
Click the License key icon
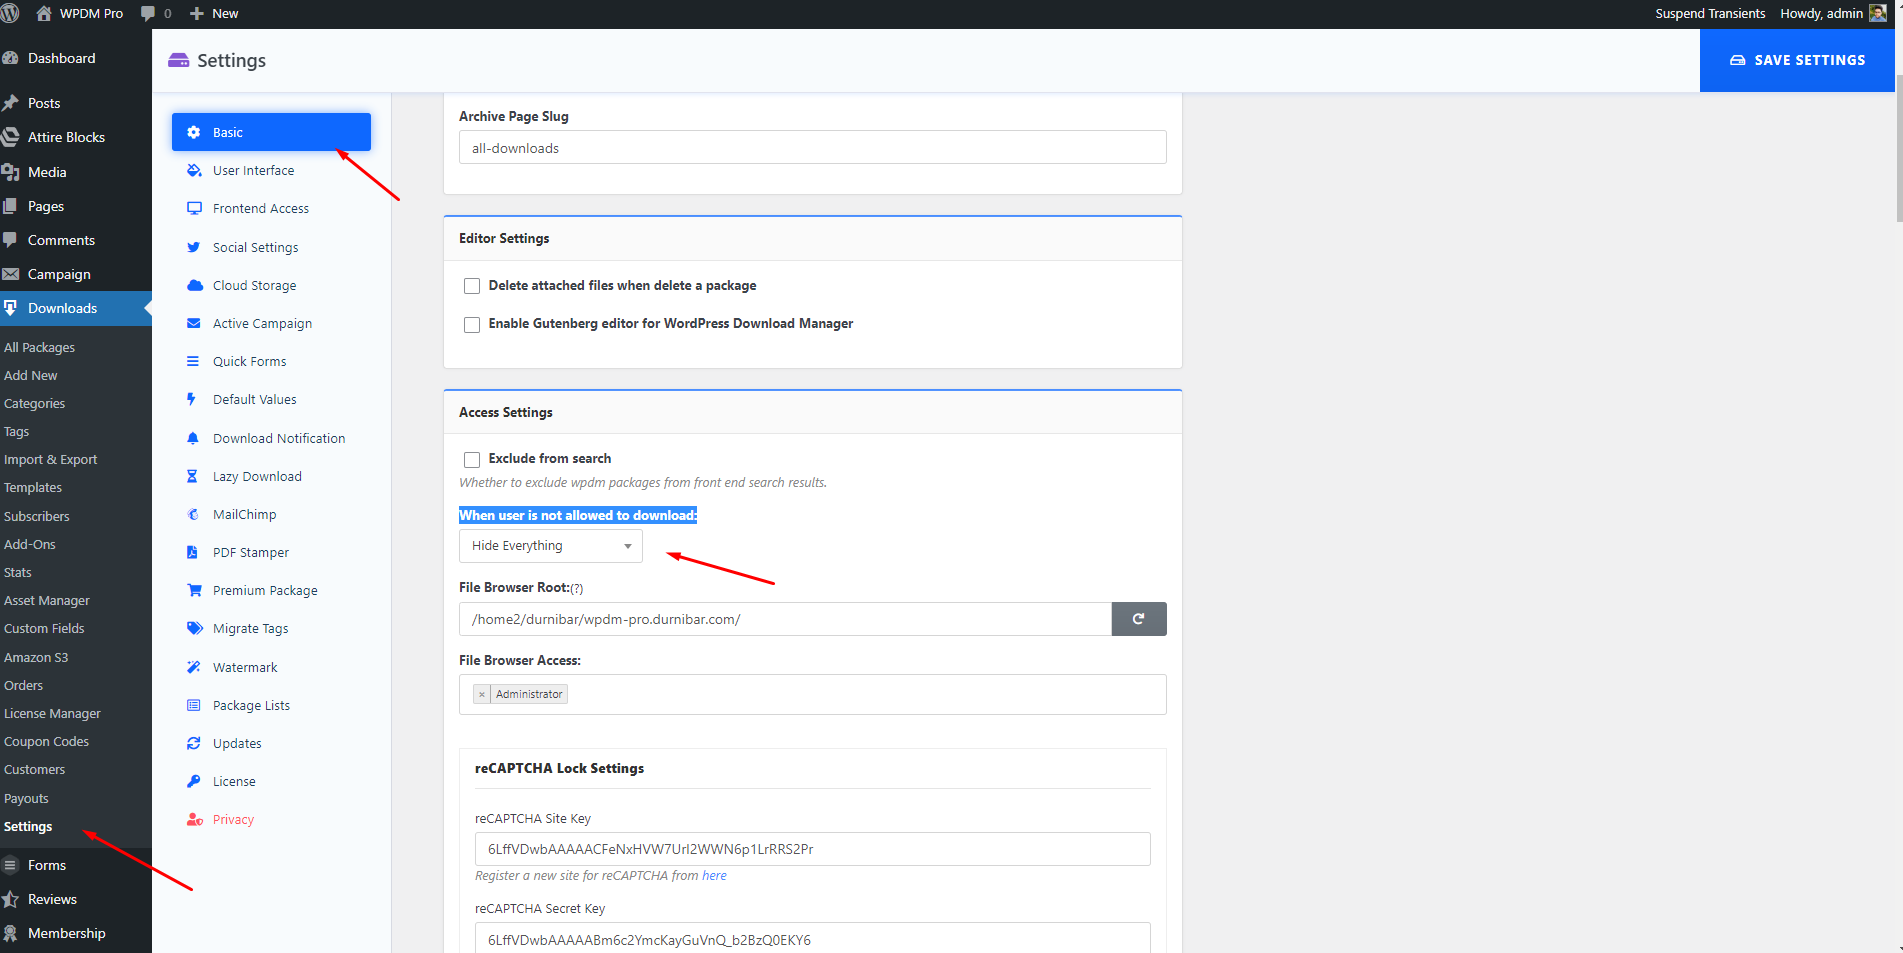tap(194, 781)
